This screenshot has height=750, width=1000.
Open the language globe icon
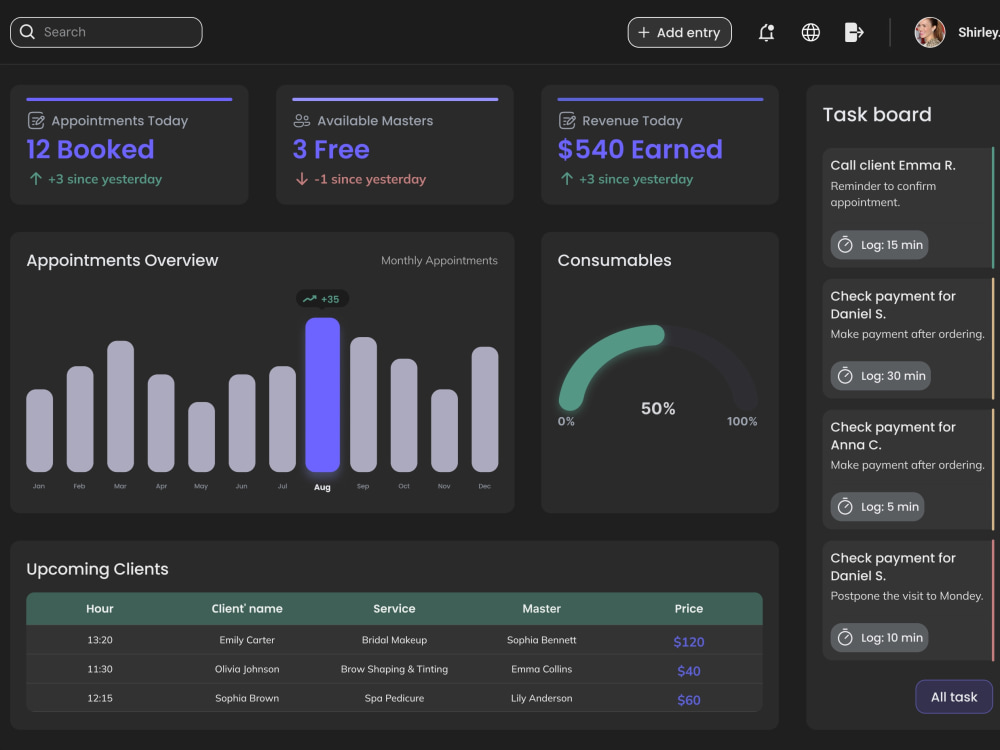[811, 33]
